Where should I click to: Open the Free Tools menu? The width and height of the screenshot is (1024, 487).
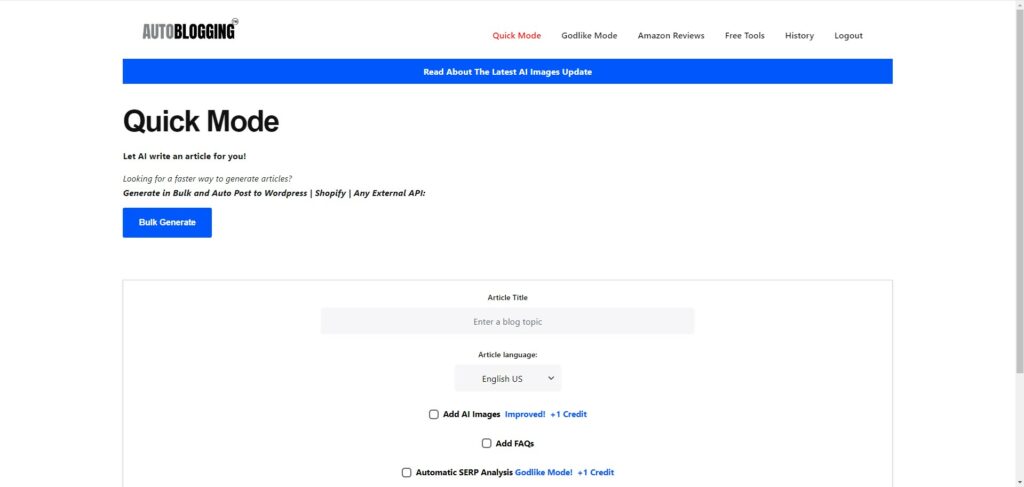click(744, 36)
